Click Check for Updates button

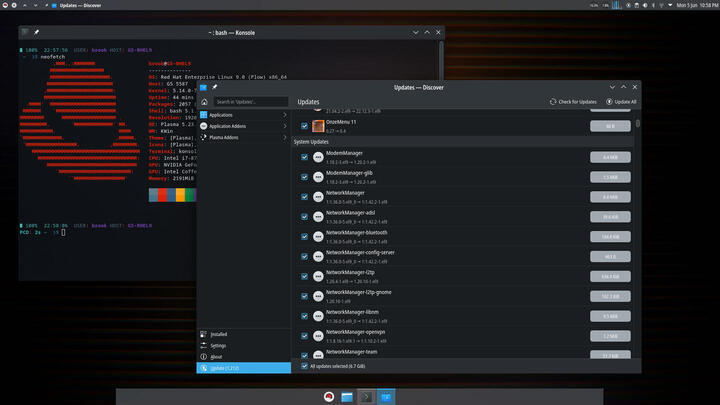pyautogui.click(x=573, y=101)
